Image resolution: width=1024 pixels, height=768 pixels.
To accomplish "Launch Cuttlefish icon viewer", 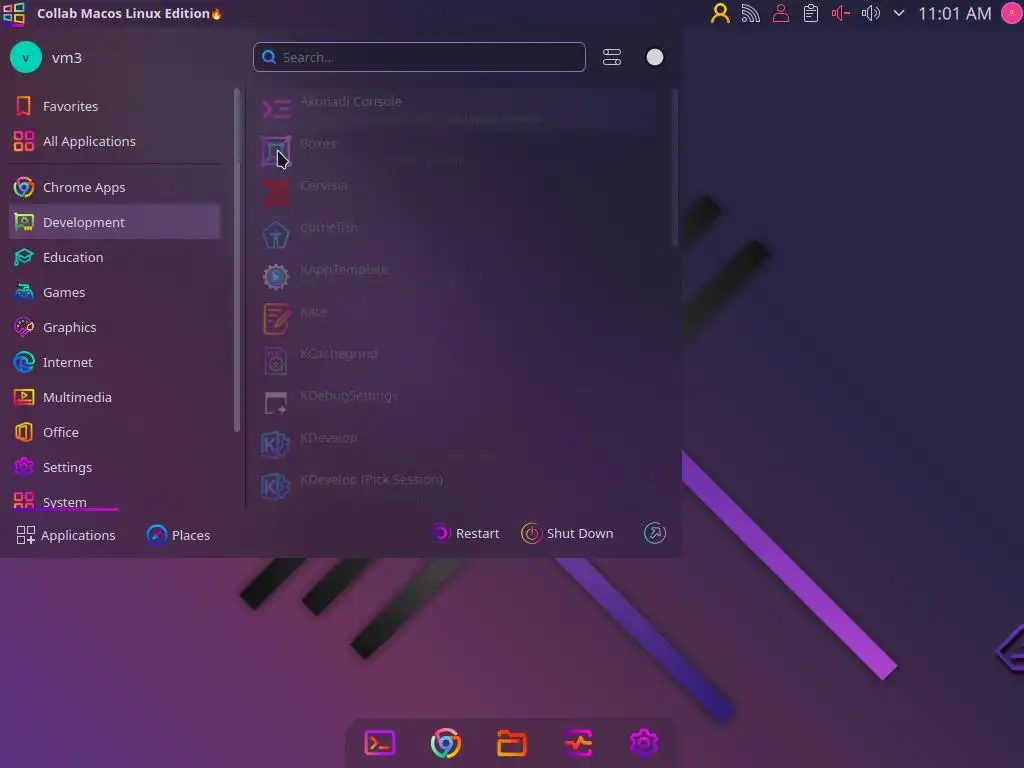I will point(458,234).
